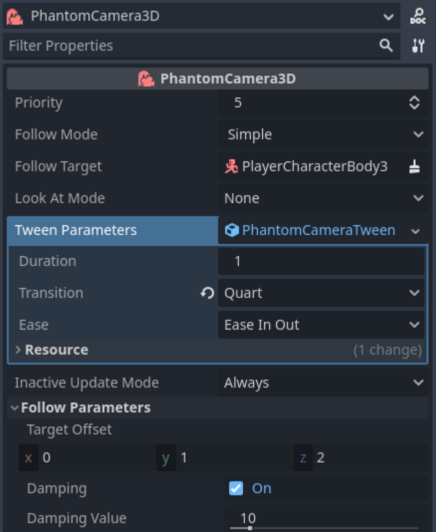The image size is (436, 532).
Task: Clear Follow Target with the brush icon
Action: point(414,166)
